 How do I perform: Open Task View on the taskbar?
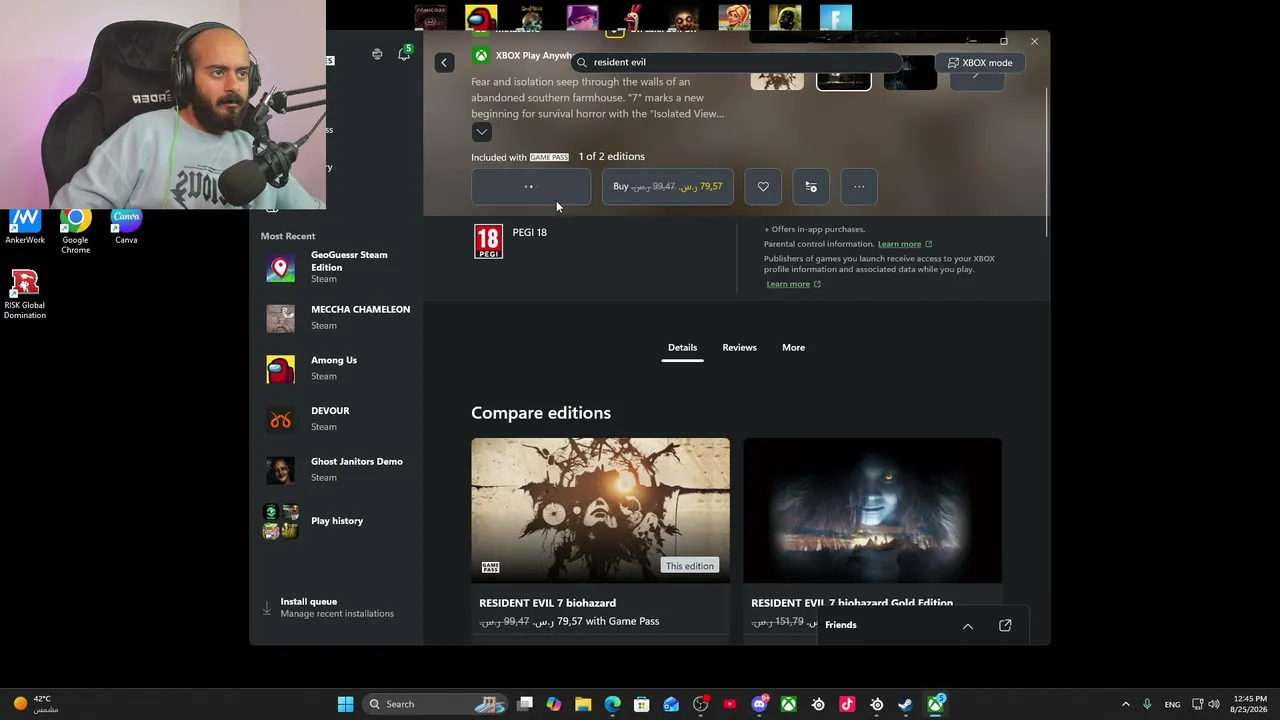pos(525,704)
